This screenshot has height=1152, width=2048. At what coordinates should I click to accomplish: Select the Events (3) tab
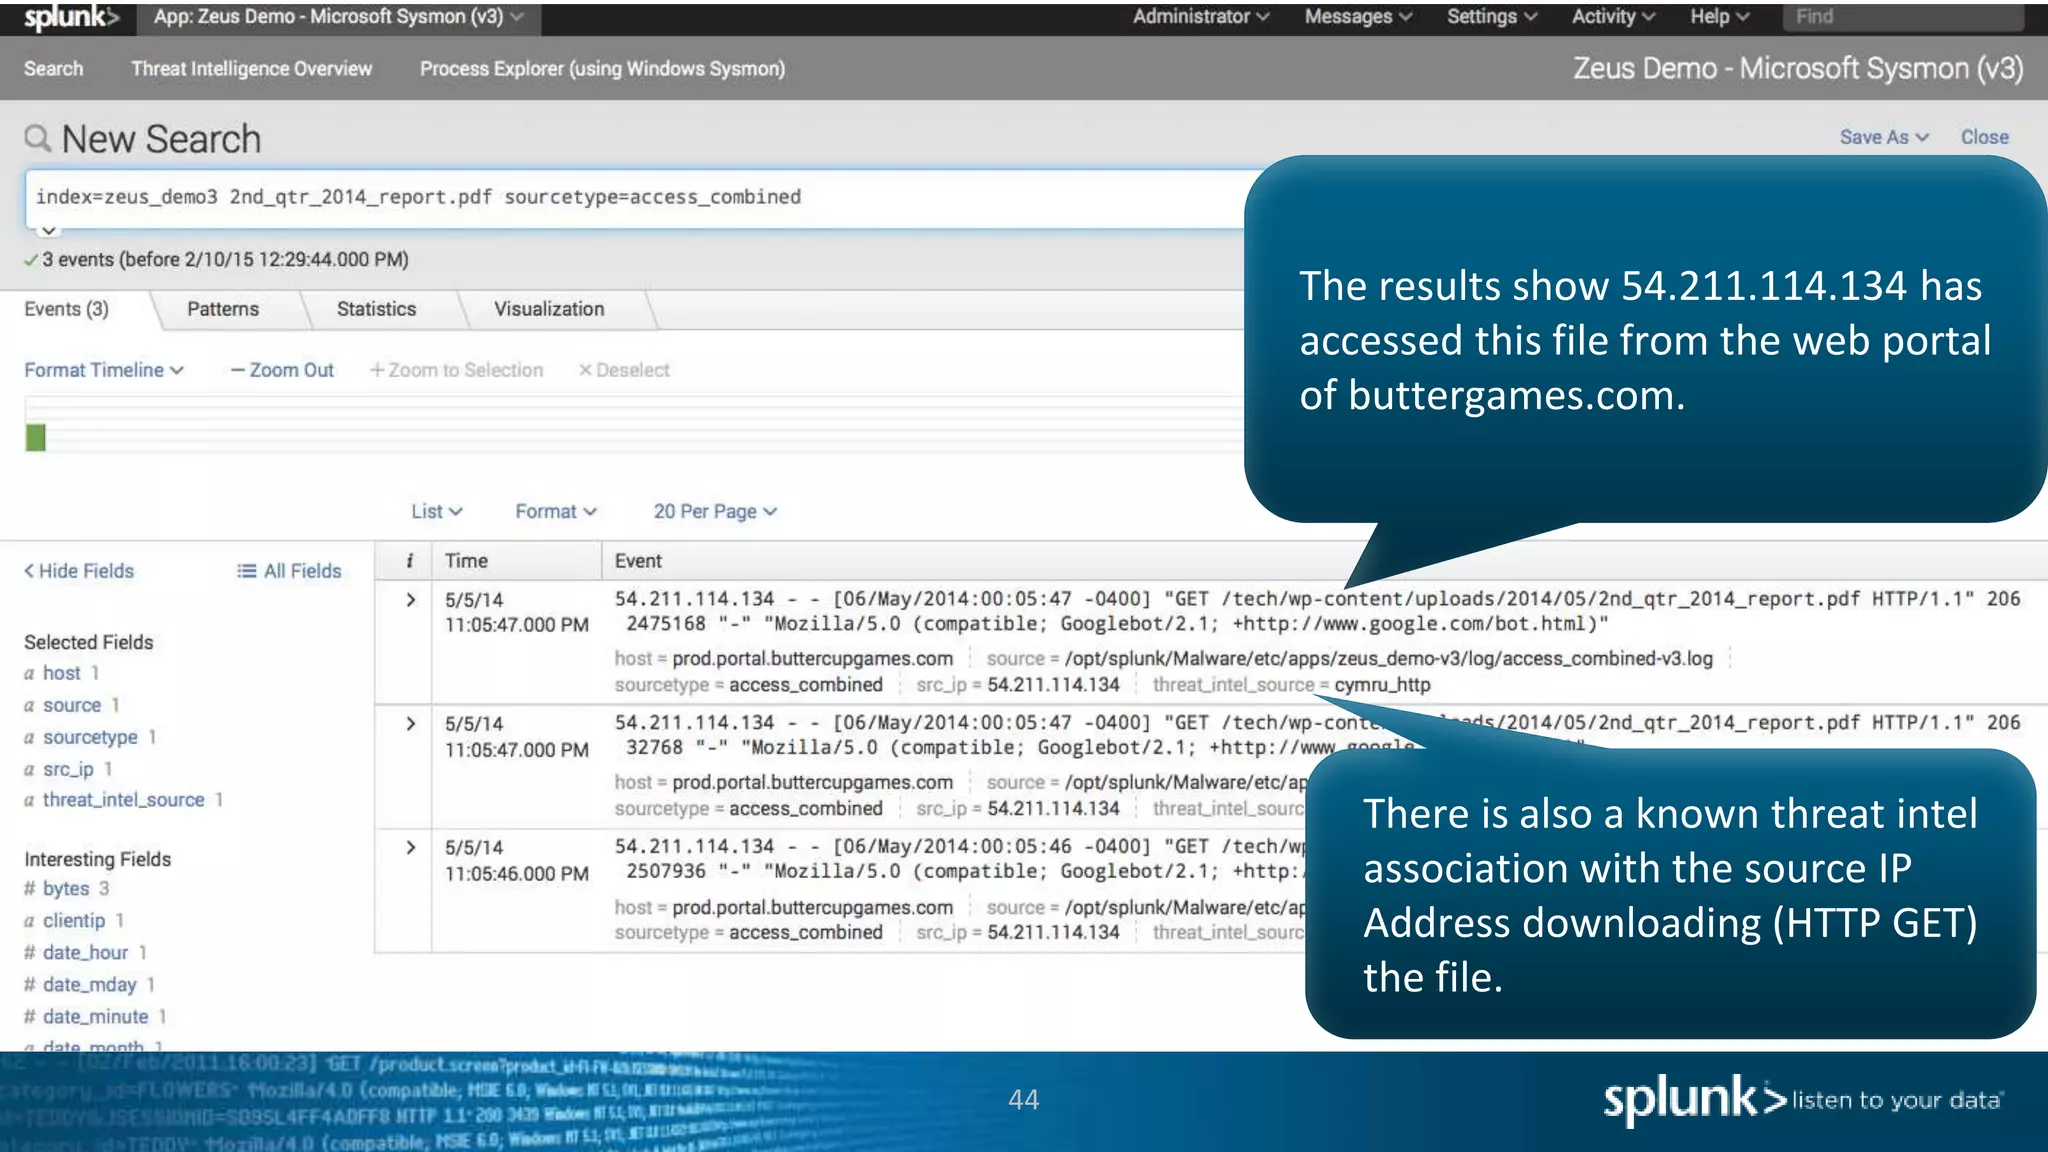pos(66,309)
